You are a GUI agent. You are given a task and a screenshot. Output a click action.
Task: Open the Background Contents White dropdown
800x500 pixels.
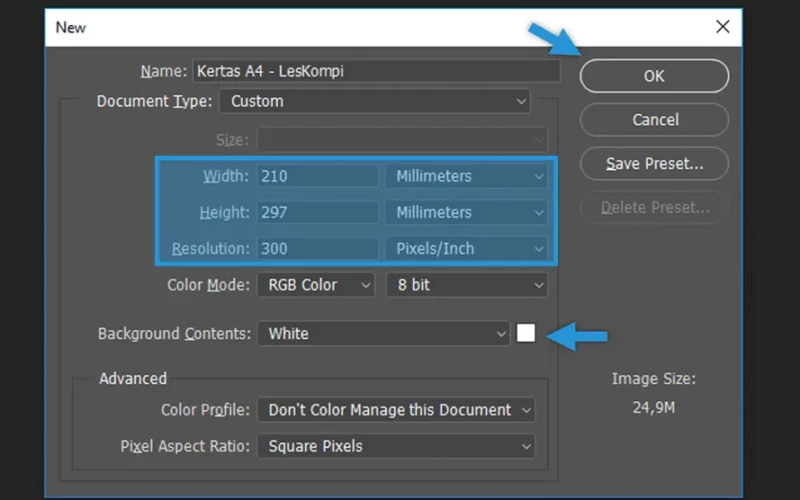[383, 334]
